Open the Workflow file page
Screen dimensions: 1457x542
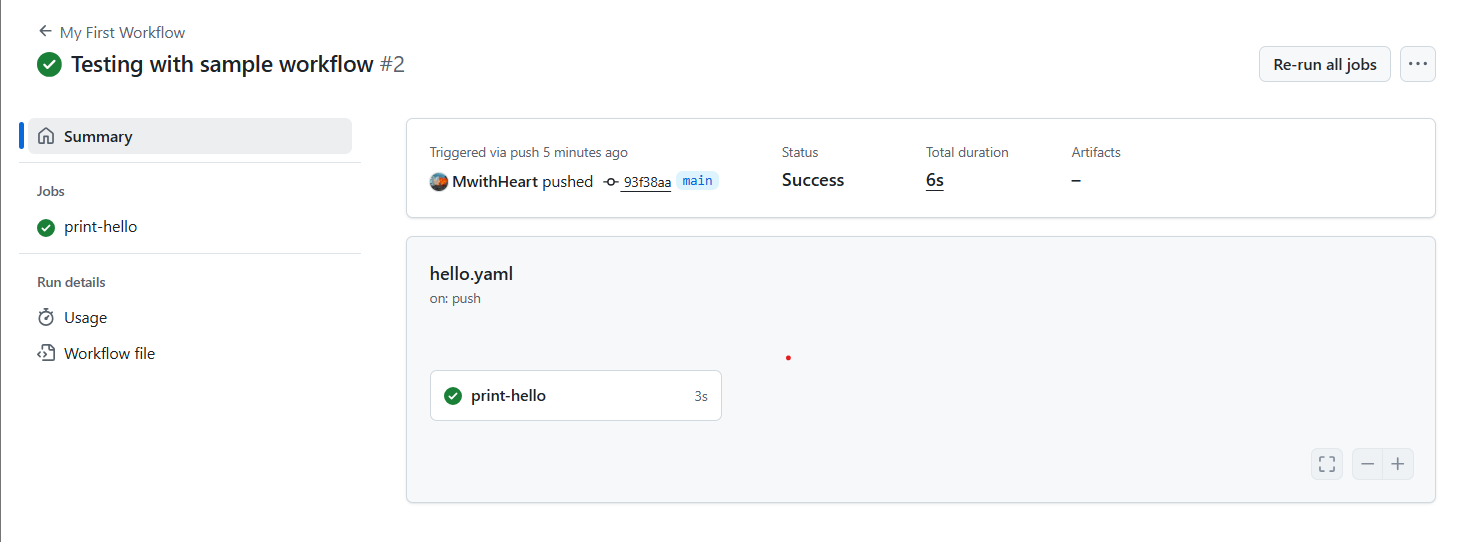pyautogui.click(x=109, y=354)
